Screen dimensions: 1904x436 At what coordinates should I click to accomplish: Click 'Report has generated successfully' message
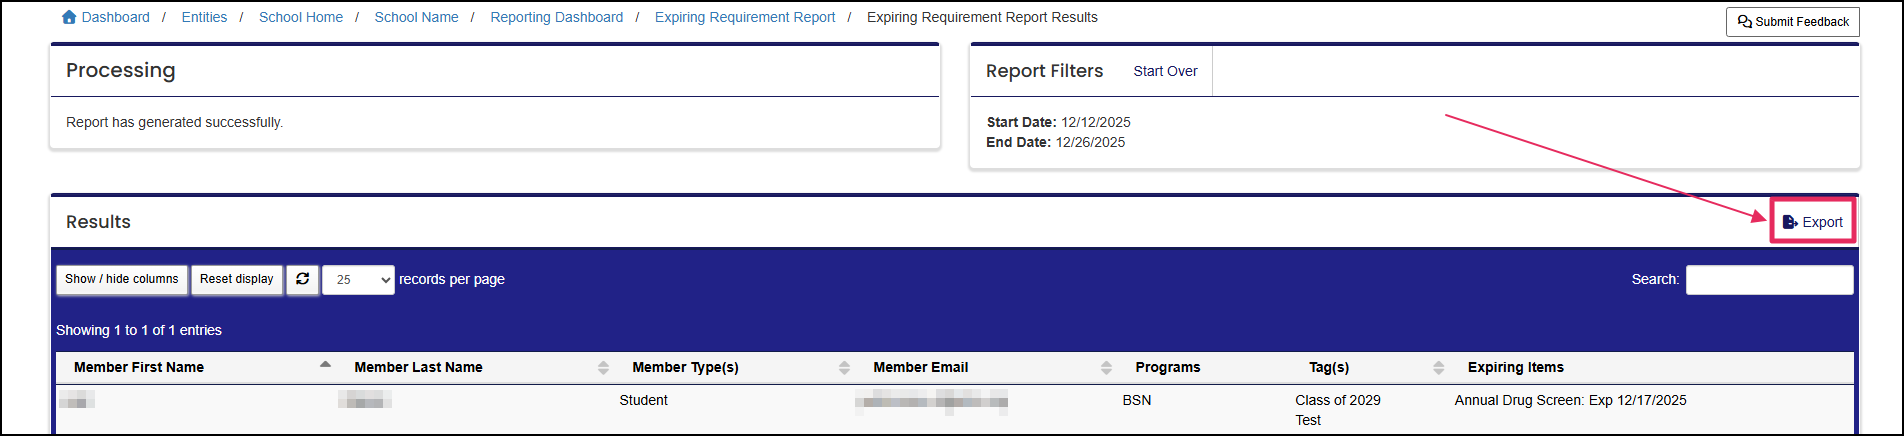pos(175,122)
